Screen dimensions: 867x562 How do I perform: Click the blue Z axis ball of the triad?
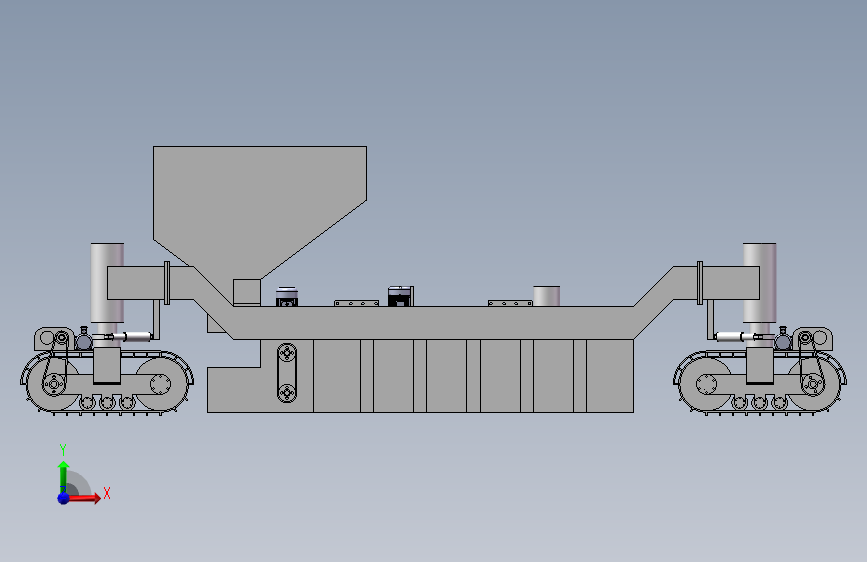coord(63,498)
